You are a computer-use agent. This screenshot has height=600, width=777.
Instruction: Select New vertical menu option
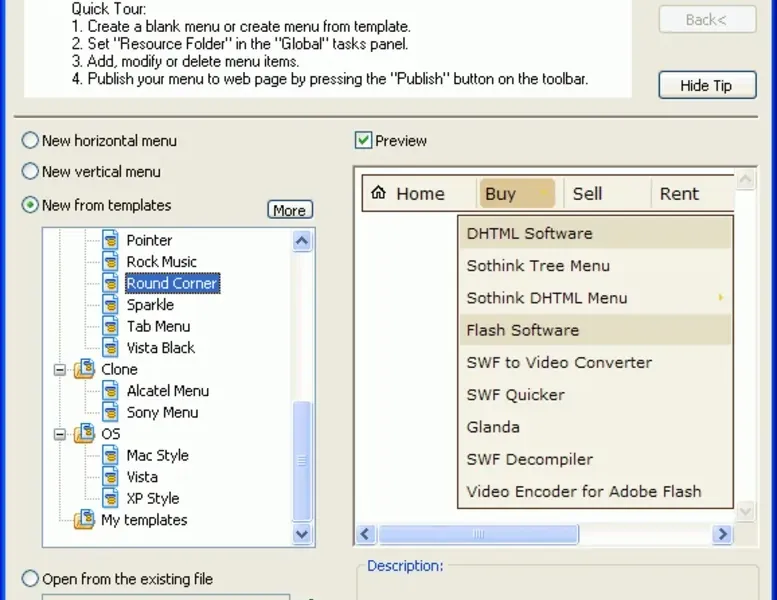click(30, 171)
